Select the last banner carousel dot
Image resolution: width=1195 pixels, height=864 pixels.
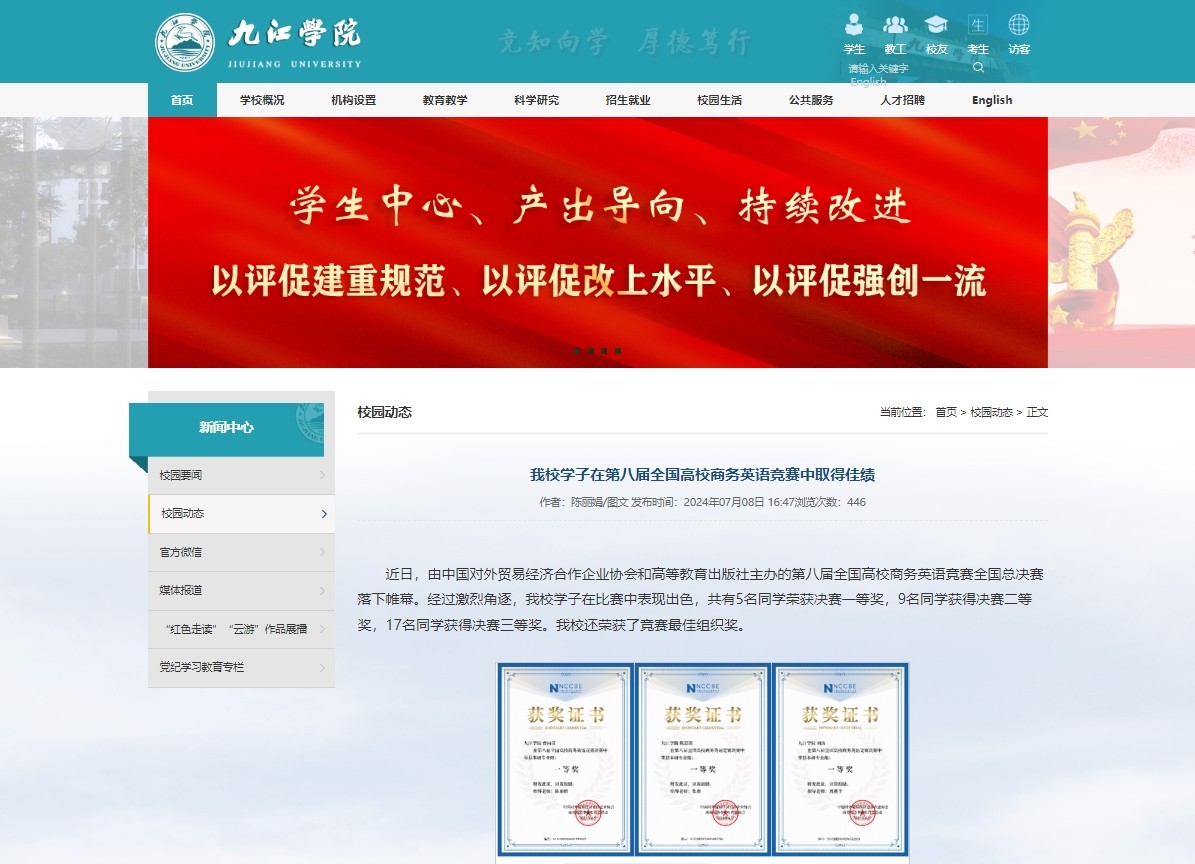click(618, 351)
